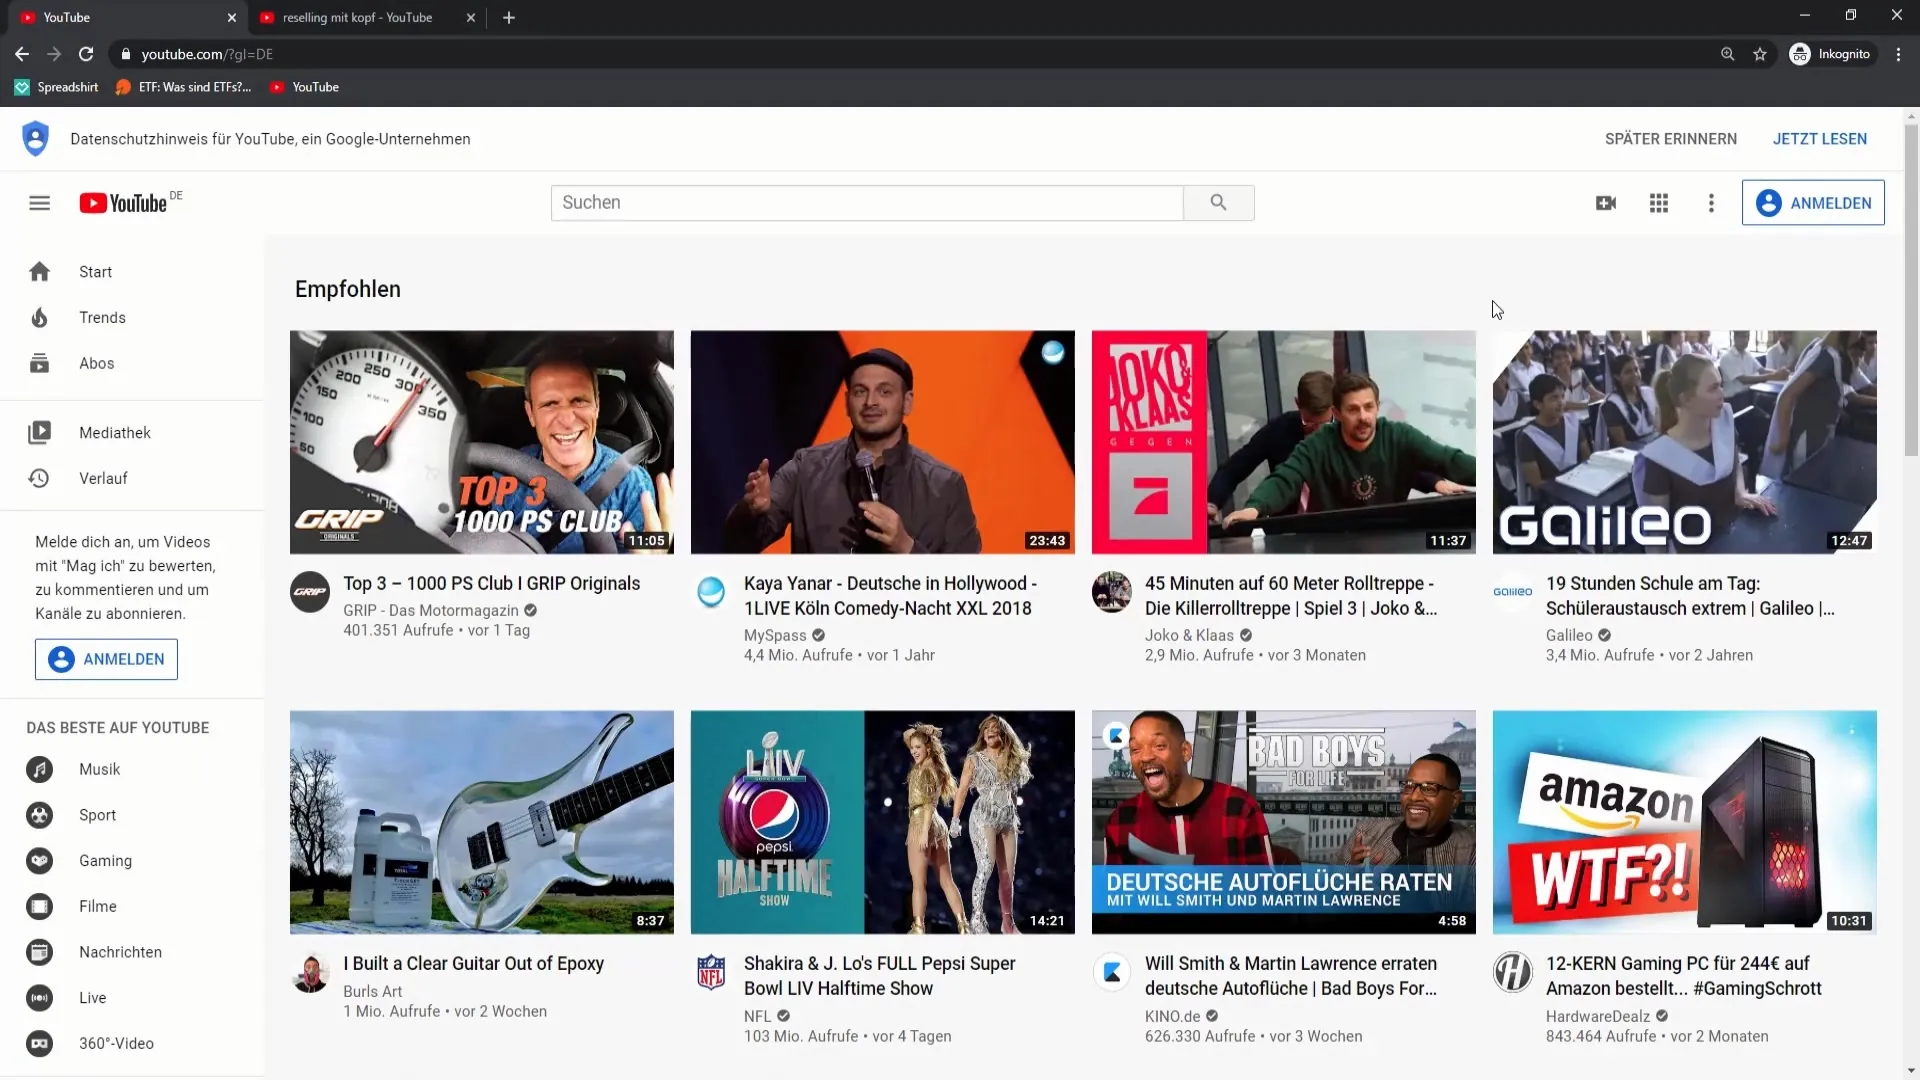Click HardwareDealz channel name

(x=1598, y=1016)
